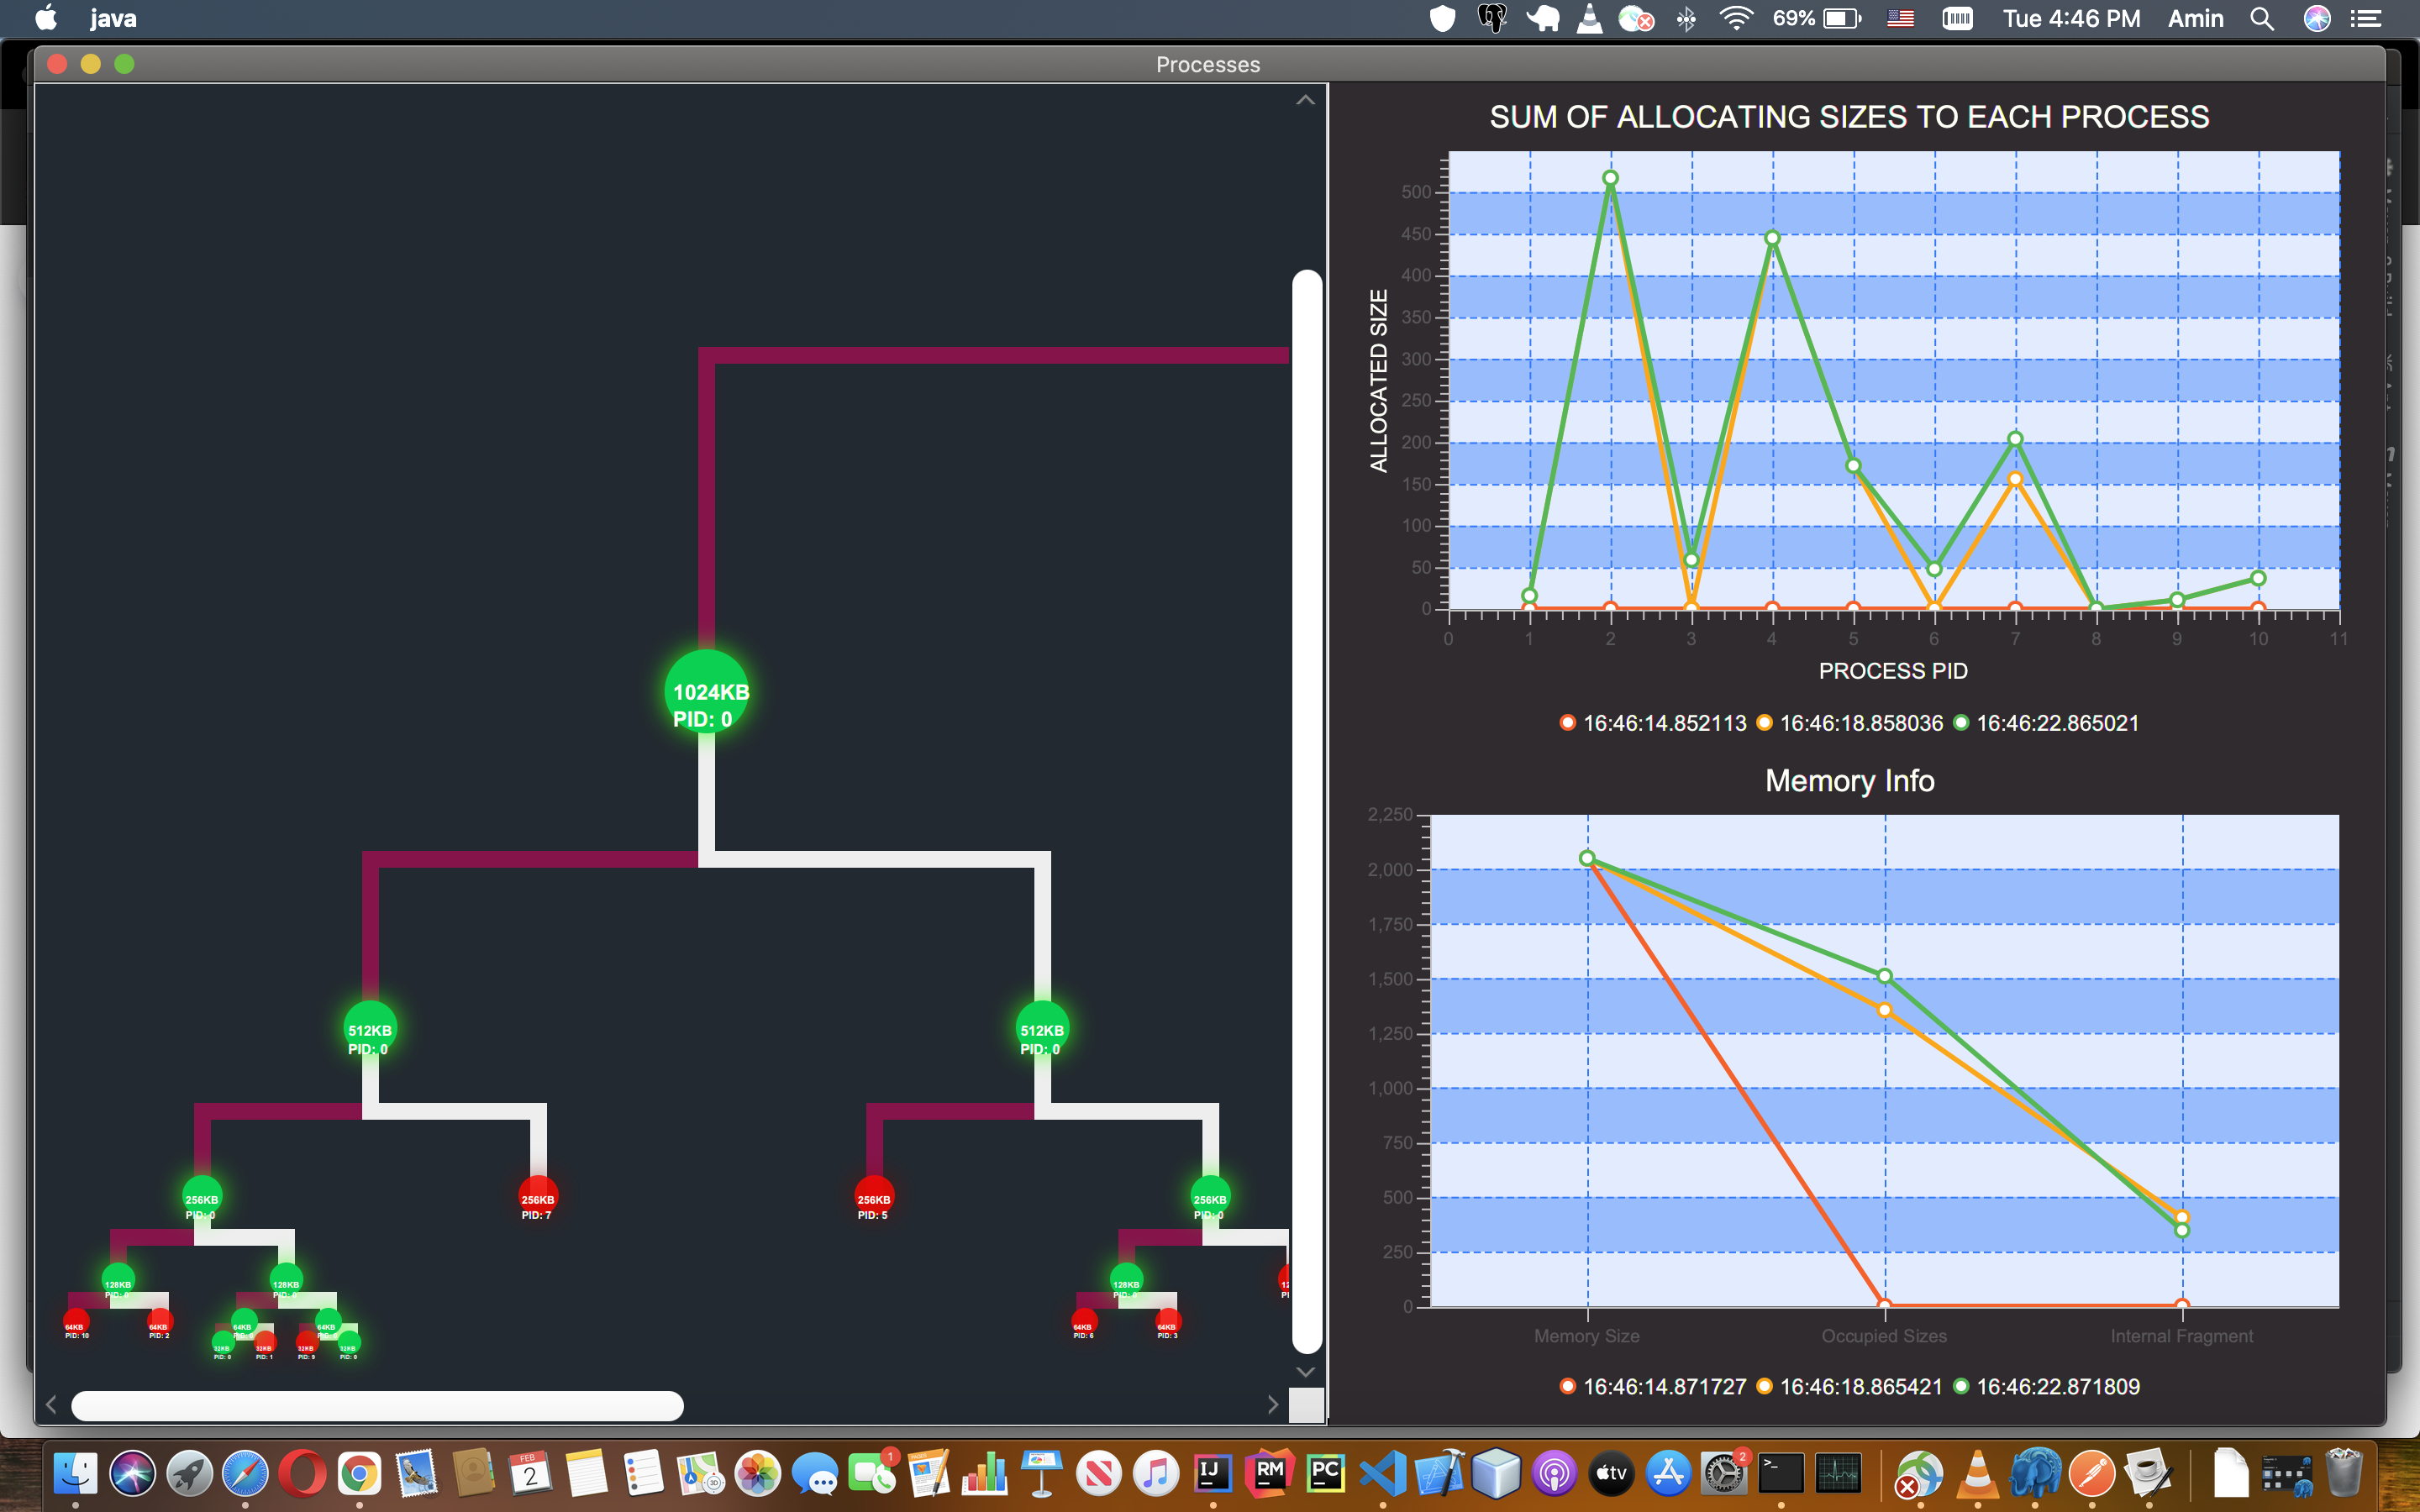Toggle the 16:46:14.852113 legend series
The image size is (2420, 1512).
pyautogui.click(x=1653, y=723)
